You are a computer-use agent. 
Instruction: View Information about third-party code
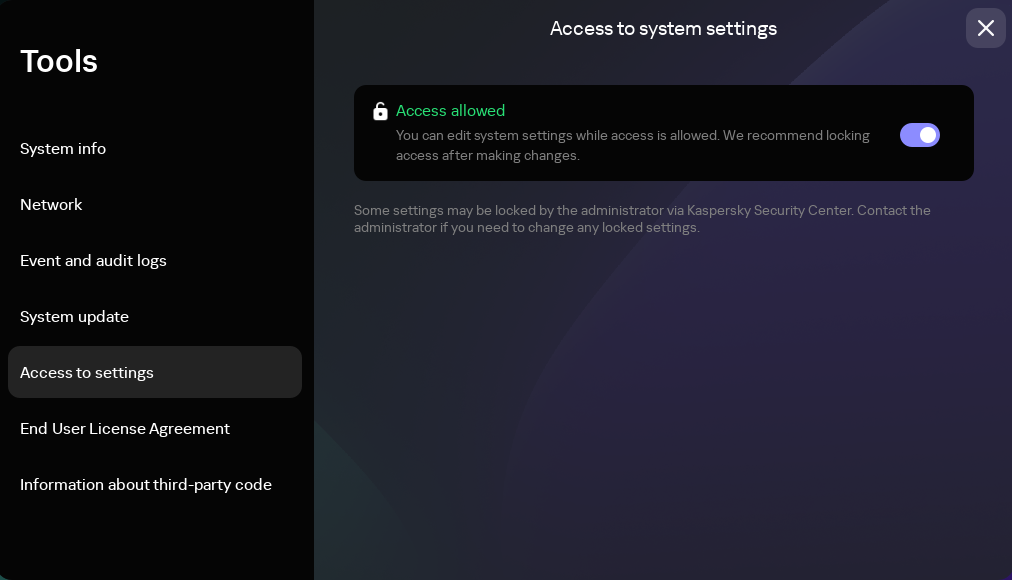click(146, 484)
